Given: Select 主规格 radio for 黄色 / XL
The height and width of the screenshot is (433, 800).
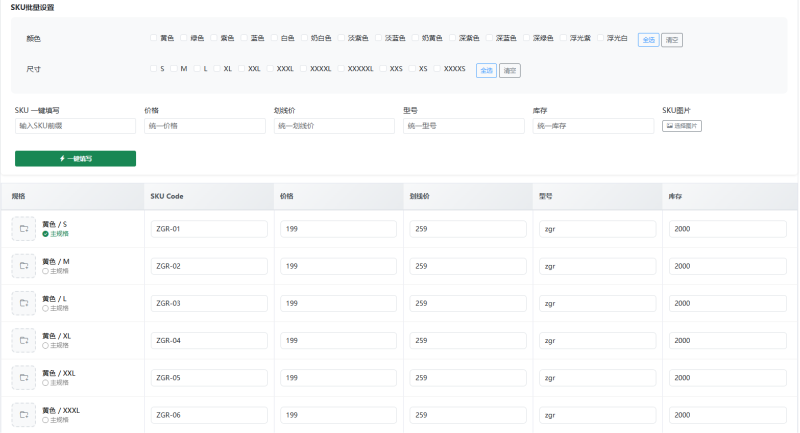Looking at the screenshot, I should point(45,345).
